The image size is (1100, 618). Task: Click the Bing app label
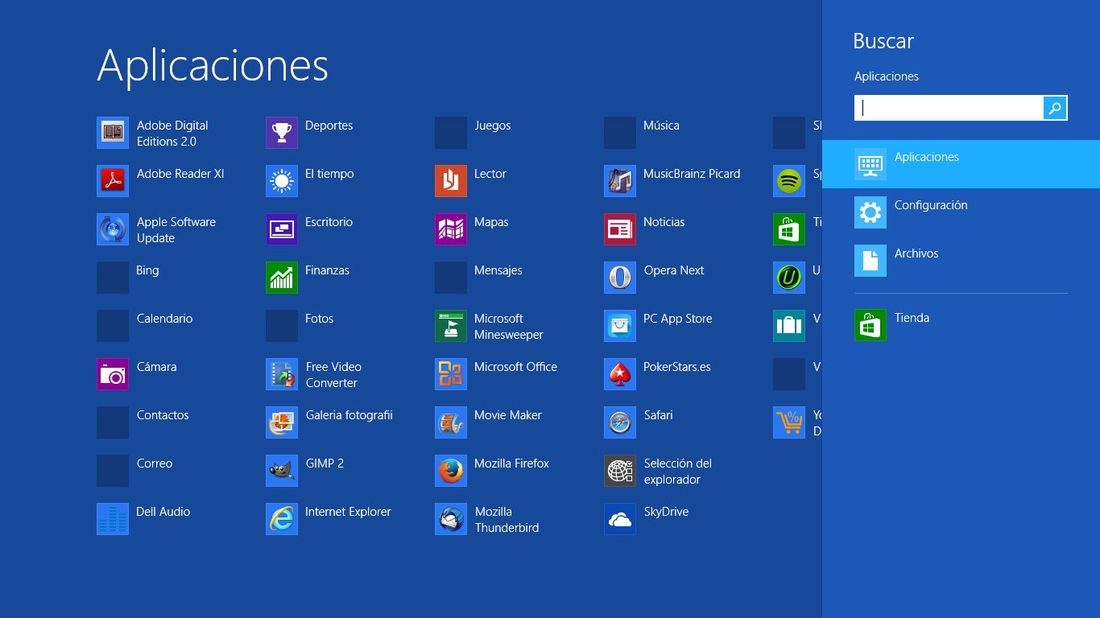click(x=147, y=270)
